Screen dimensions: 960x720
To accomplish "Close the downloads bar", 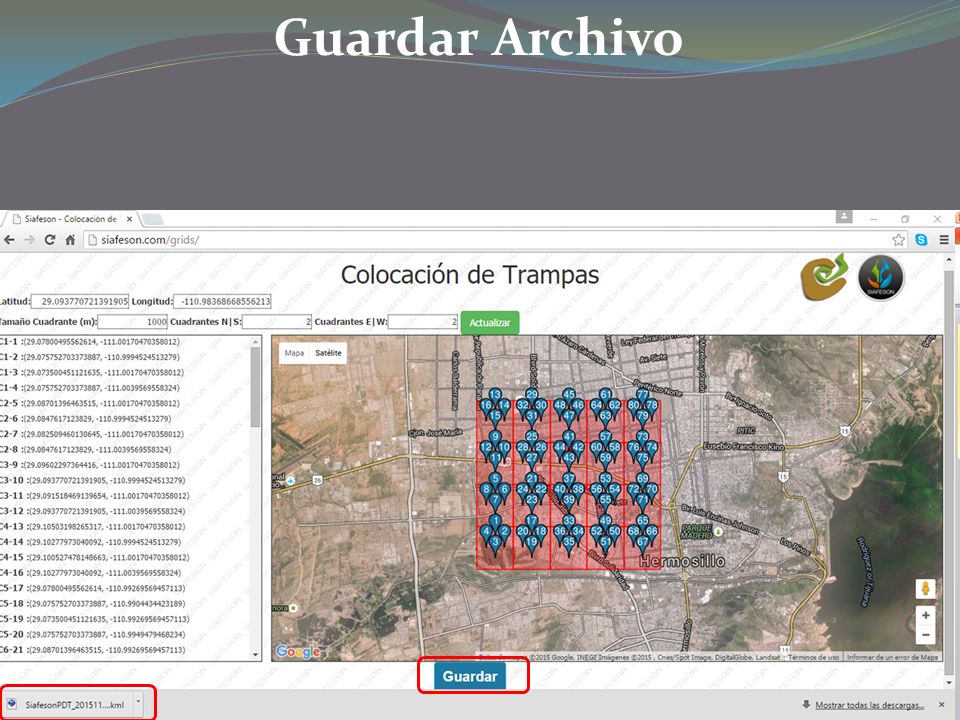I will pyautogui.click(x=942, y=705).
